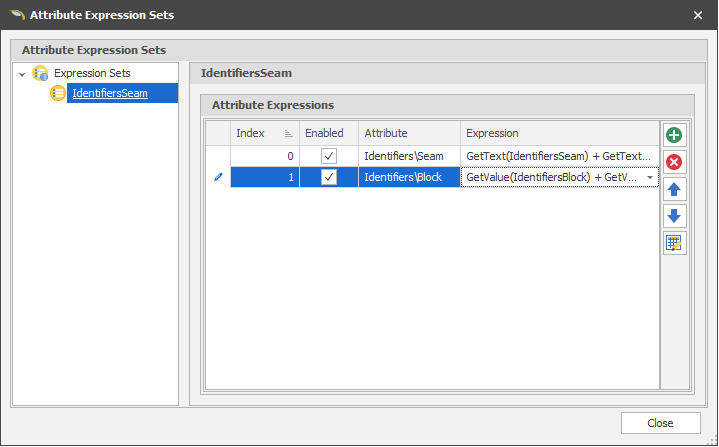Collapse the Expression Sets tree node

point(22,73)
